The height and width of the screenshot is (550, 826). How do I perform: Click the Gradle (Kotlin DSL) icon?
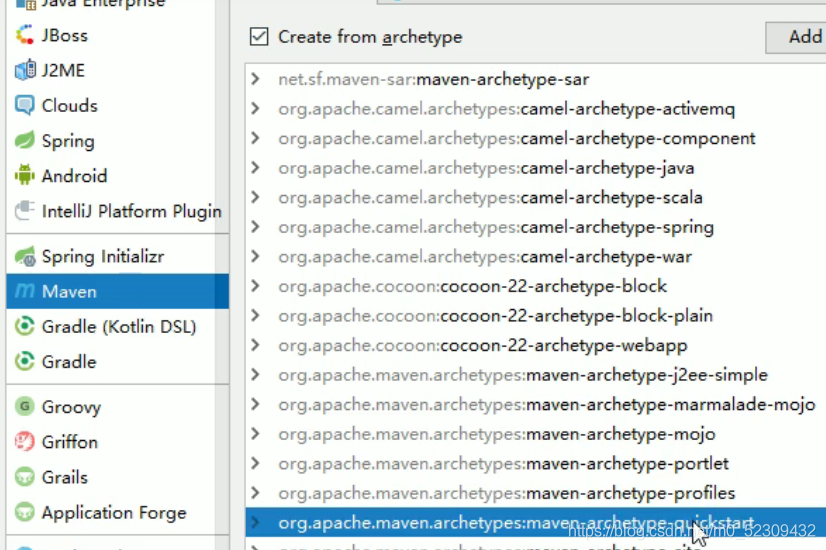tap(25, 327)
